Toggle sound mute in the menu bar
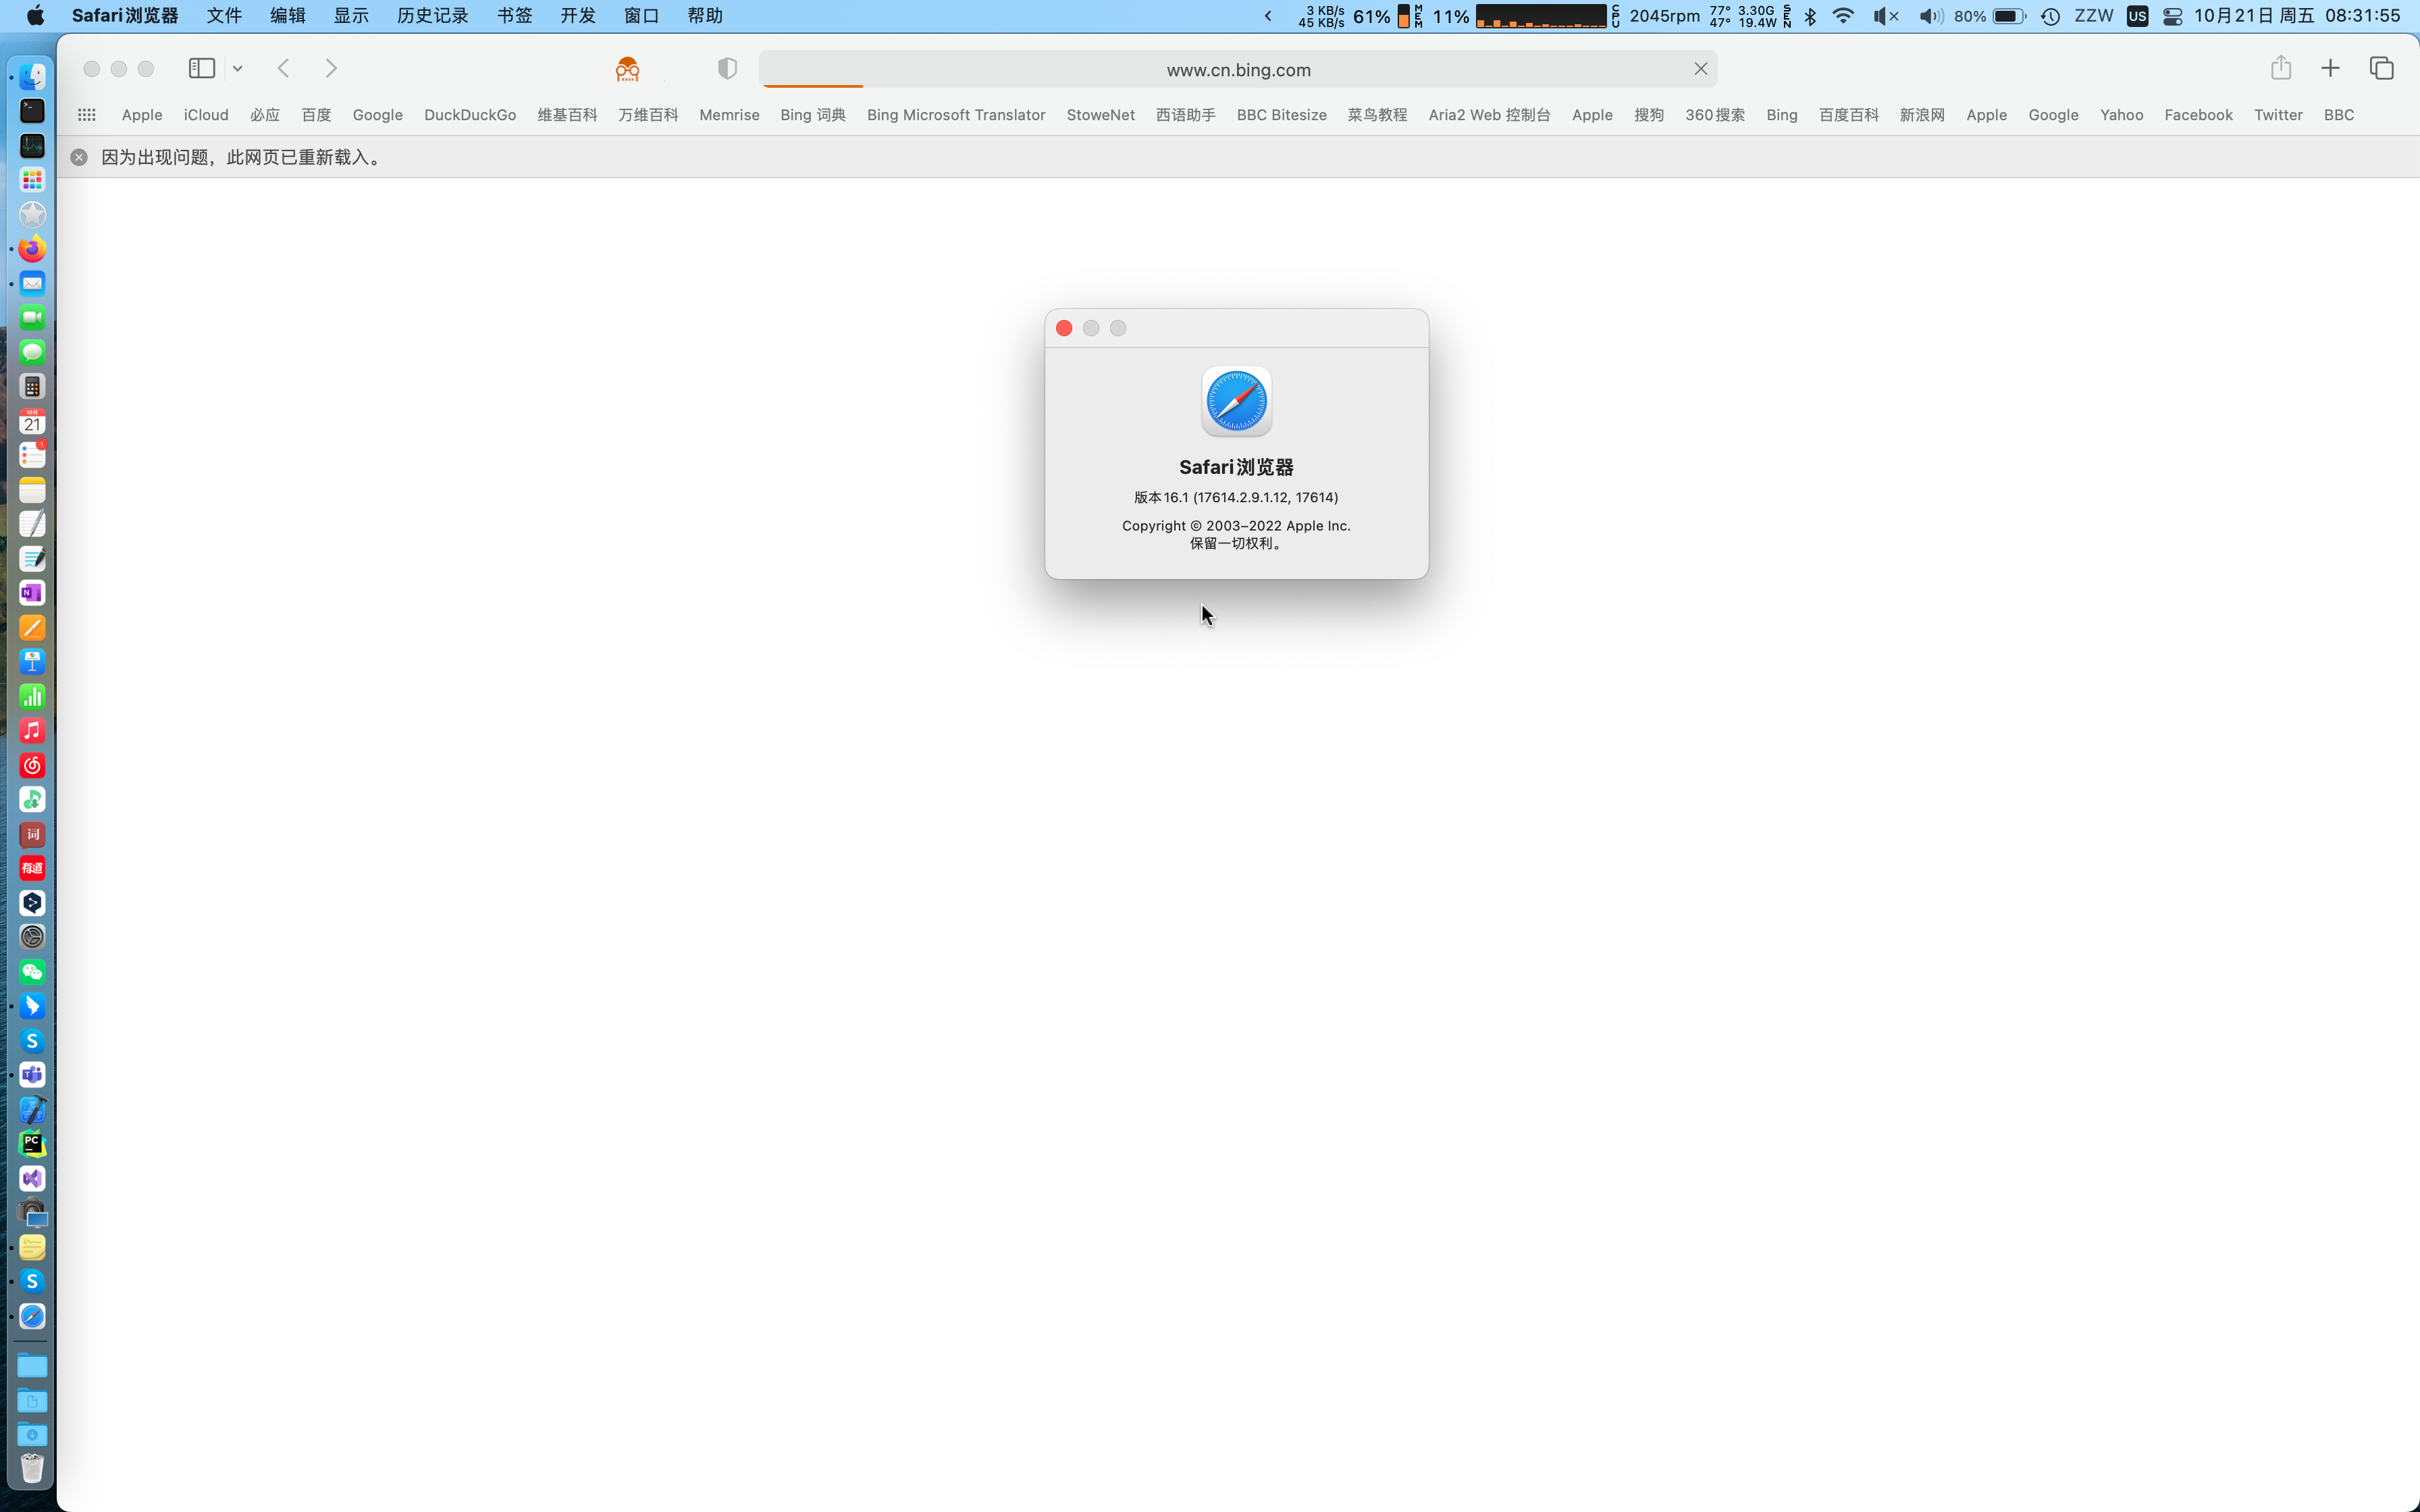This screenshot has width=2420, height=1512. [x=1886, y=16]
